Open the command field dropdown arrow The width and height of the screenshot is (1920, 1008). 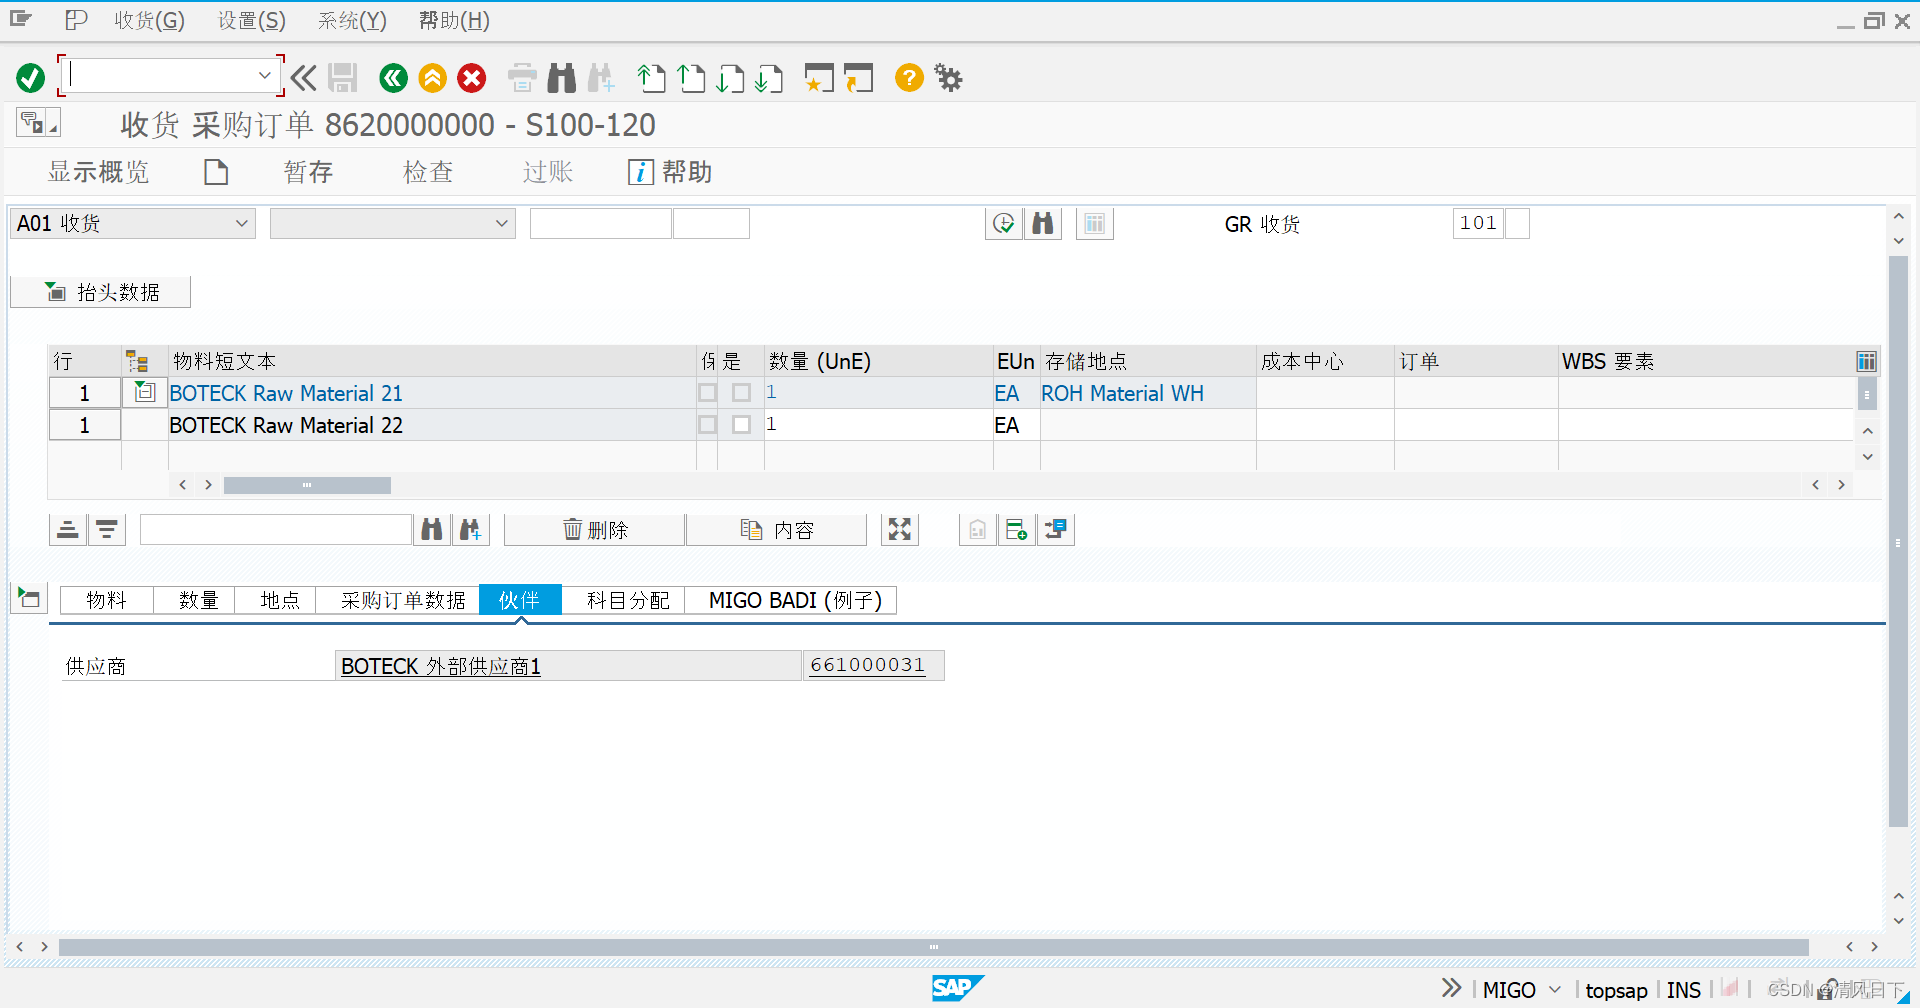point(264,76)
